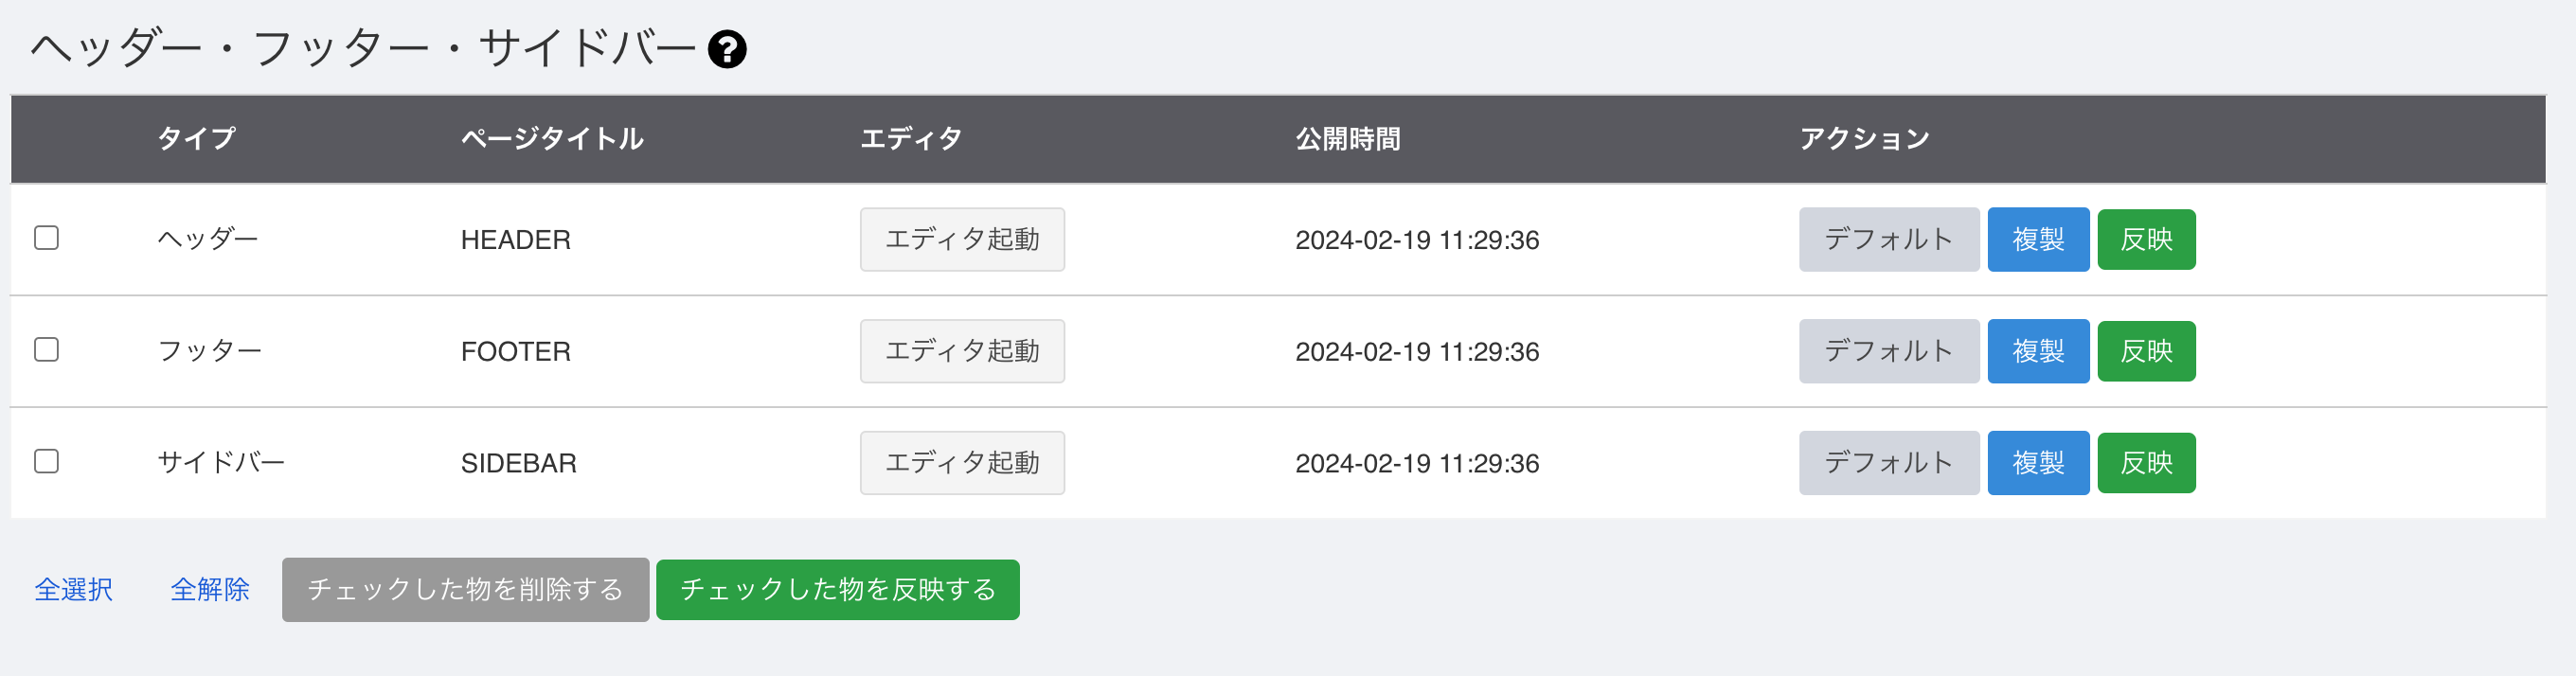This screenshot has height=676, width=2576.
Task: Click the help question mark icon
Action: [727, 49]
